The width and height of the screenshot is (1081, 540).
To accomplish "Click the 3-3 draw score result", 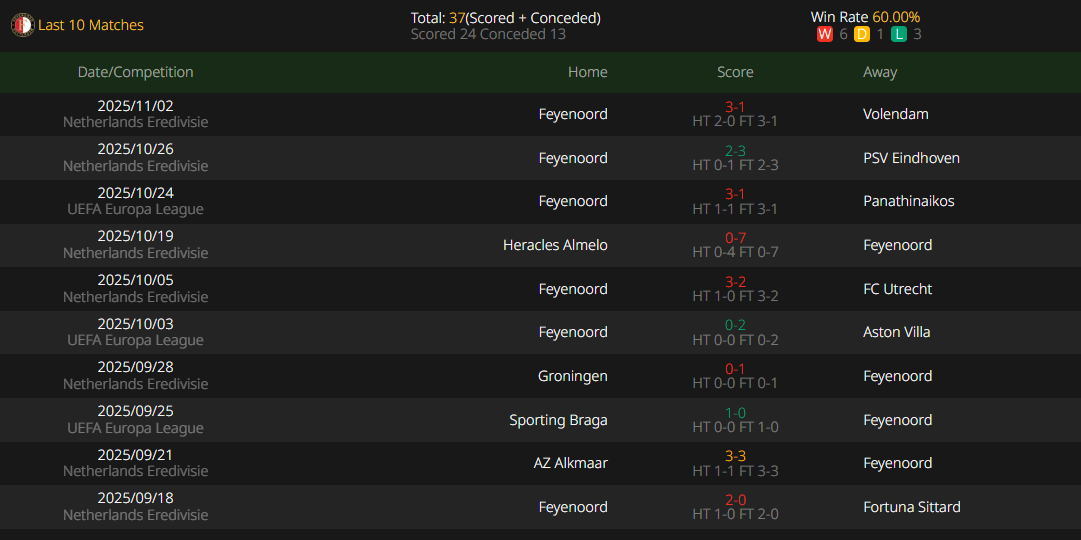I will (735, 456).
